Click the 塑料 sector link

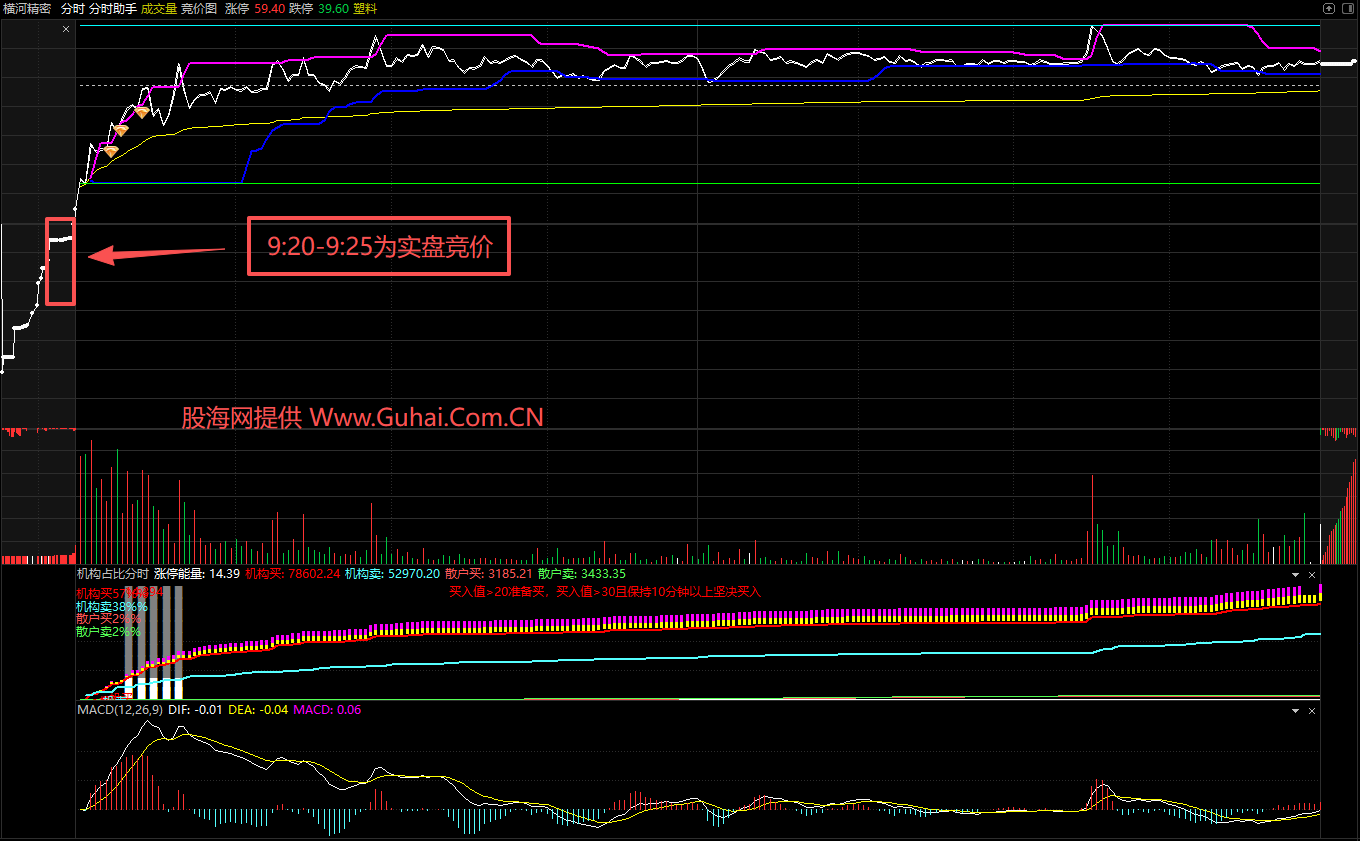coord(366,8)
